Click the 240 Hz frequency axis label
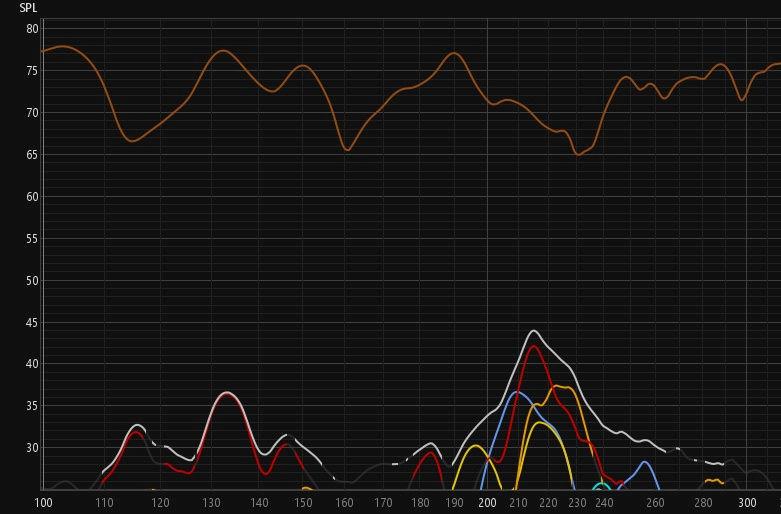Viewport: 781px width, 514px height. [x=603, y=503]
